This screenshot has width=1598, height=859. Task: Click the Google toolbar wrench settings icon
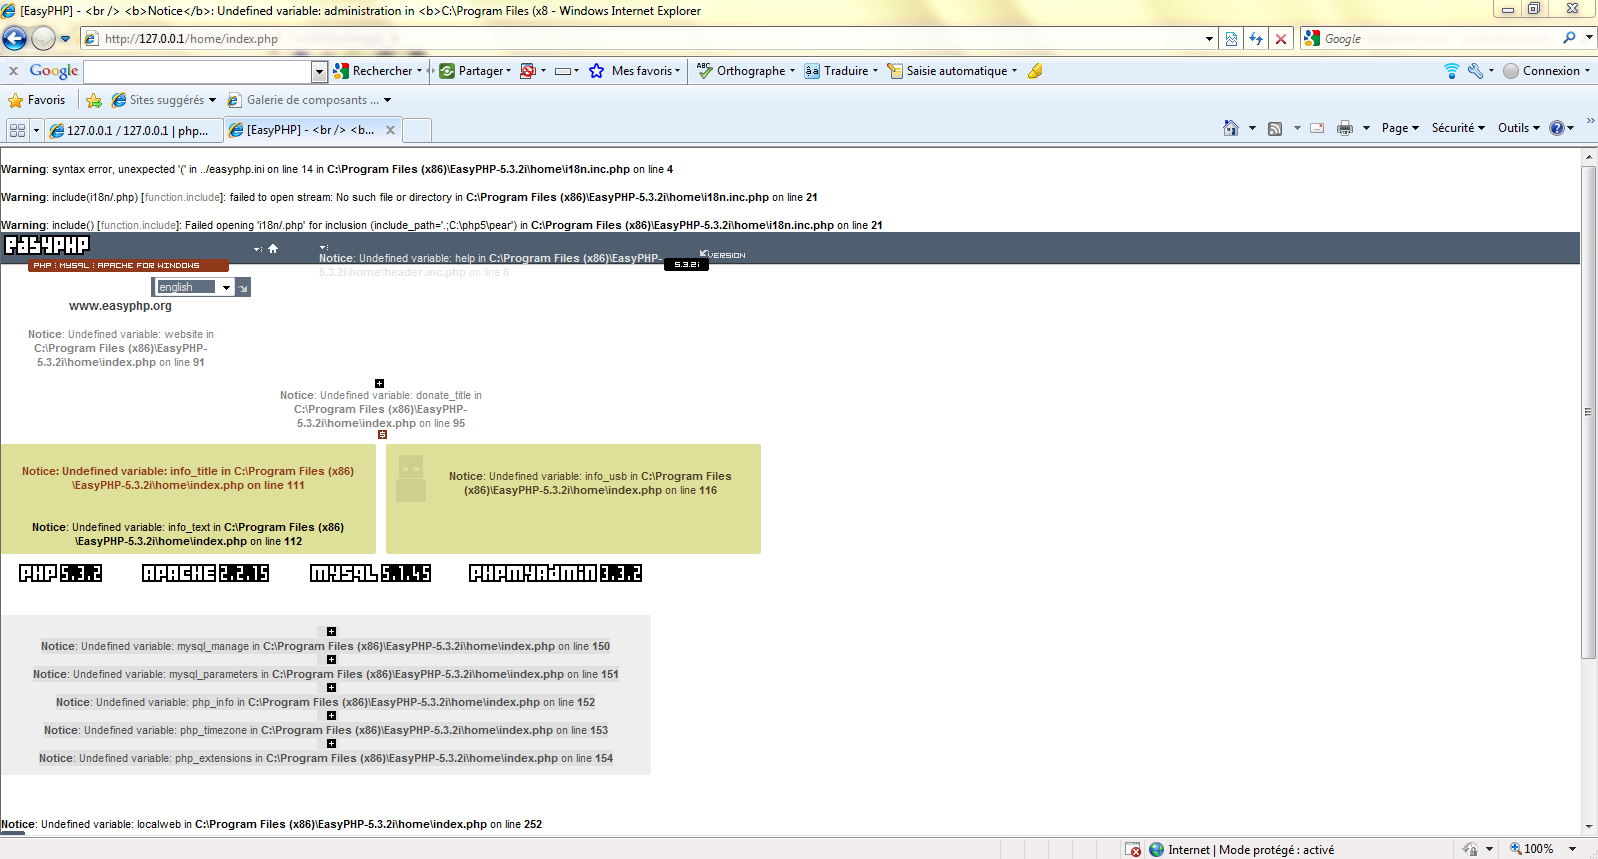pyautogui.click(x=1475, y=71)
